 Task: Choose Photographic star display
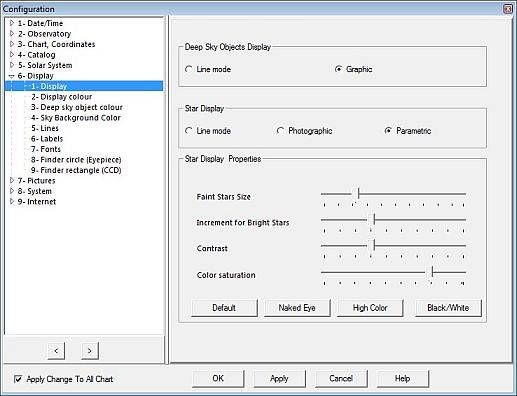click(280, 131)
